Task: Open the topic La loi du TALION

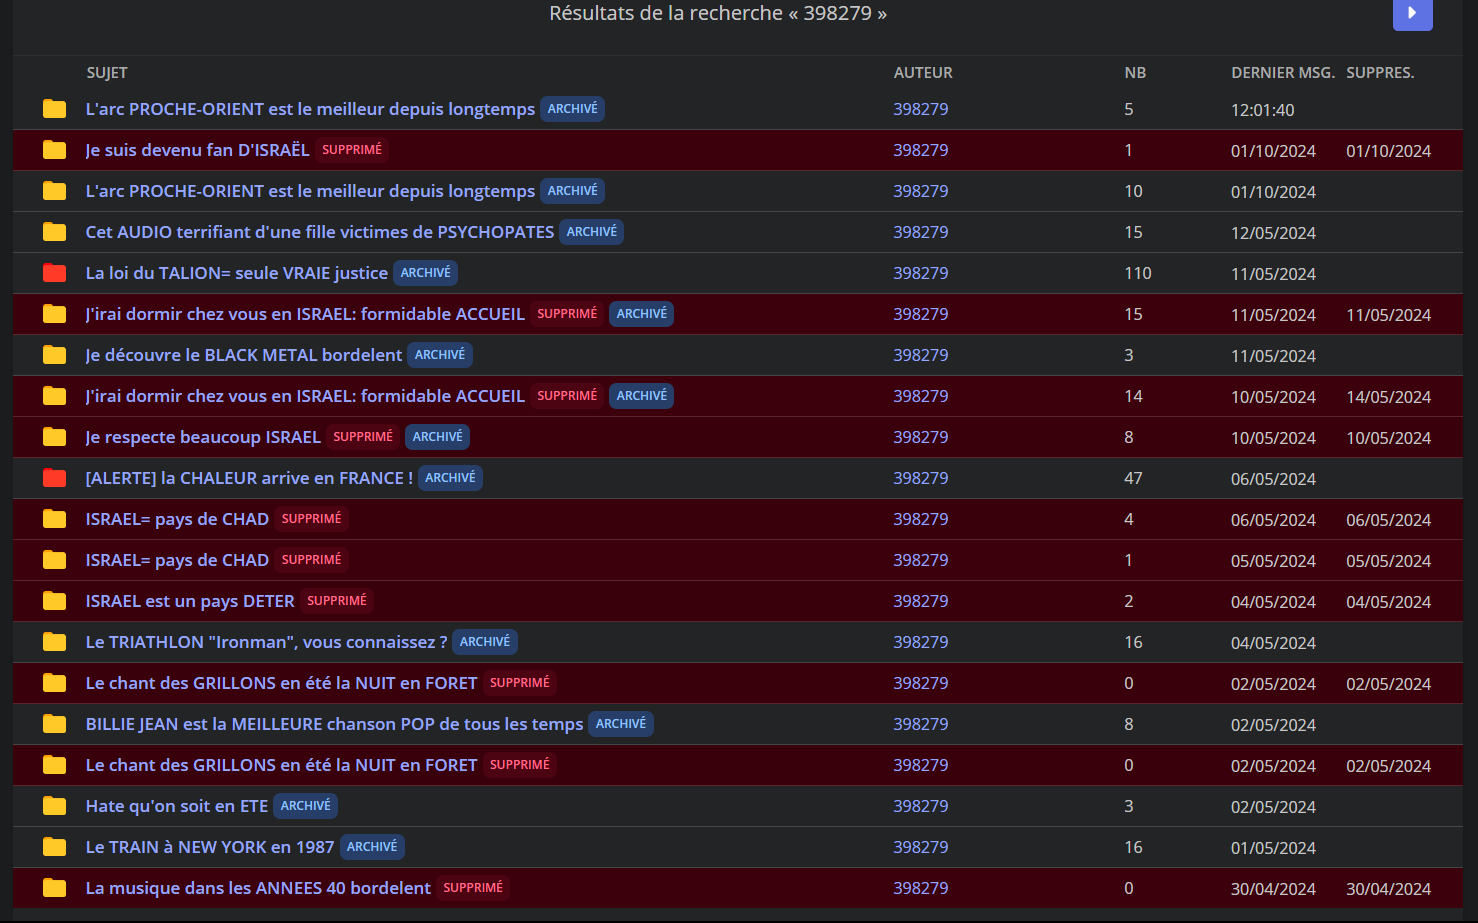Action: pos(236,273)
